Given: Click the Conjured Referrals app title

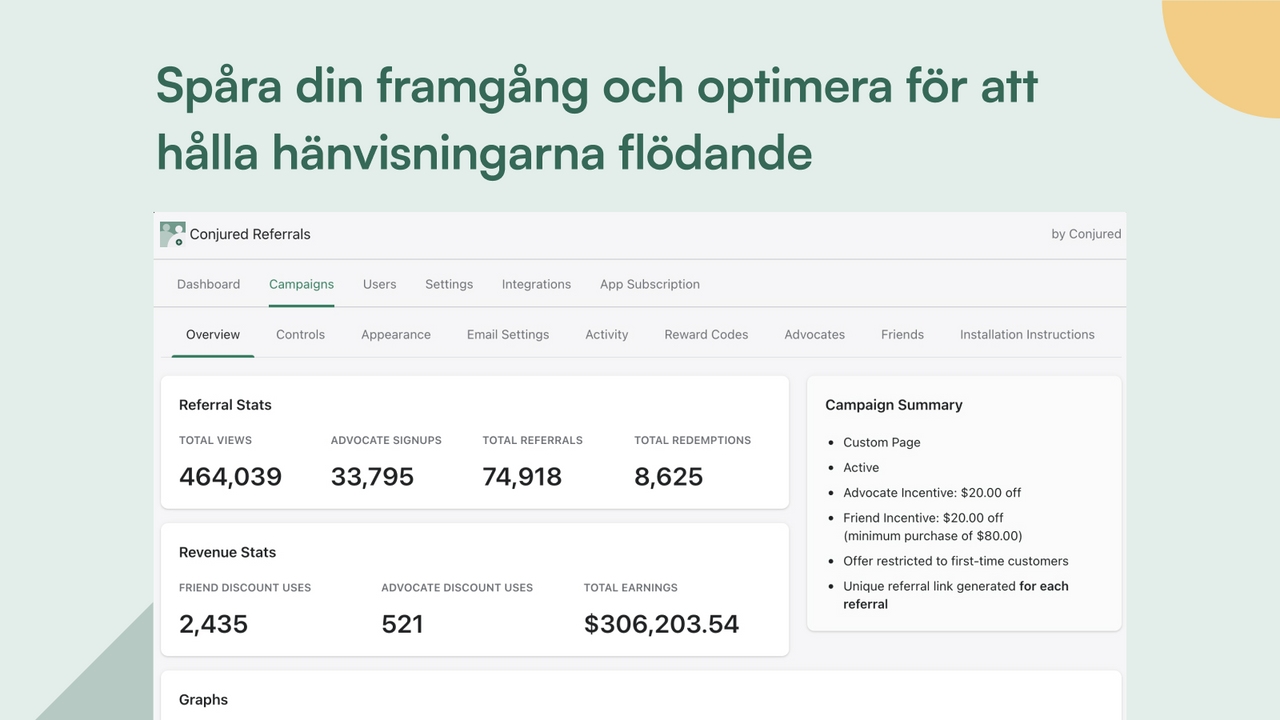Looking at the screenshot, I should (250, 234).
